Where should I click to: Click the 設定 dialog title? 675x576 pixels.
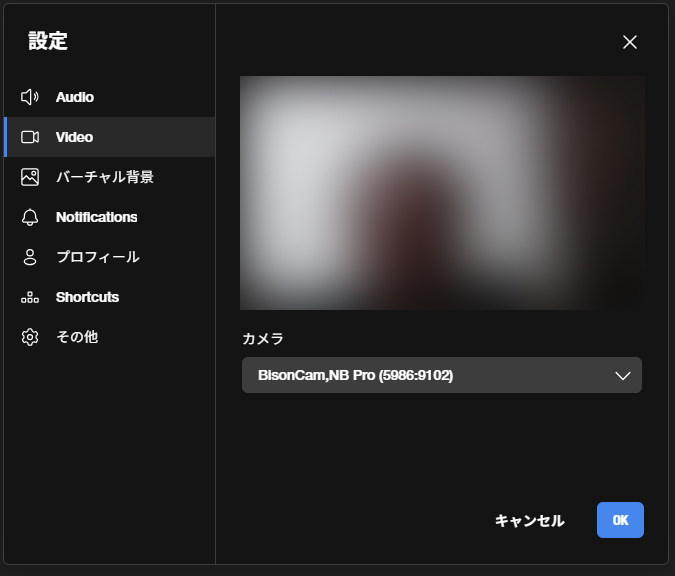[x=48, y=41]
